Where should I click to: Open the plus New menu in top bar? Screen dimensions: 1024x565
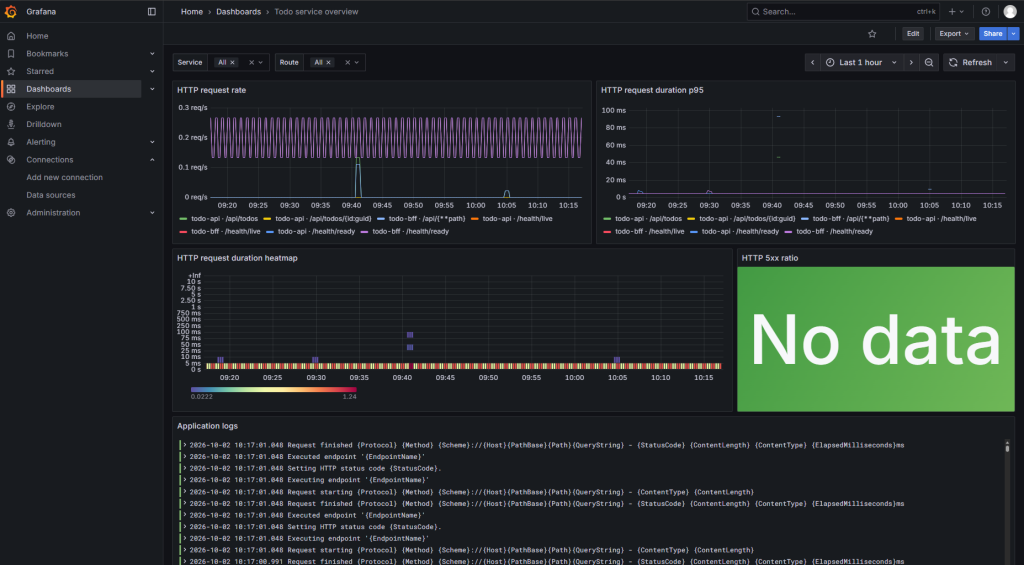pyautogui.click(x=956, y=12)
